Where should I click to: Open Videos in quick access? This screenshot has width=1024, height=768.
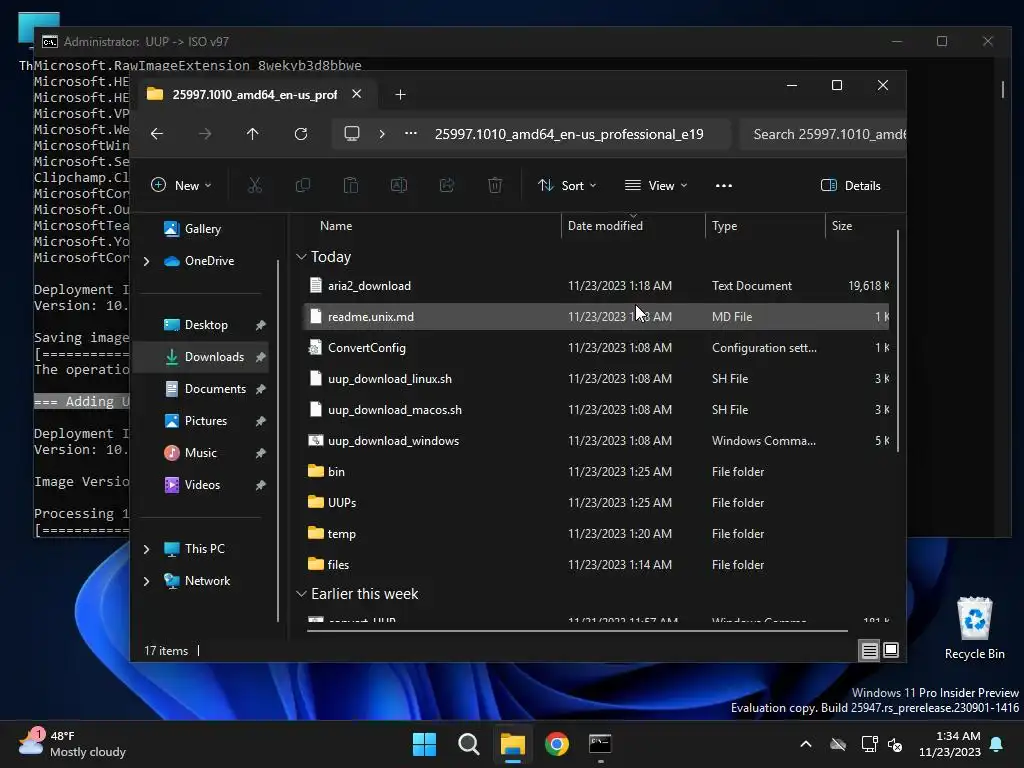(x=201, y=485)
